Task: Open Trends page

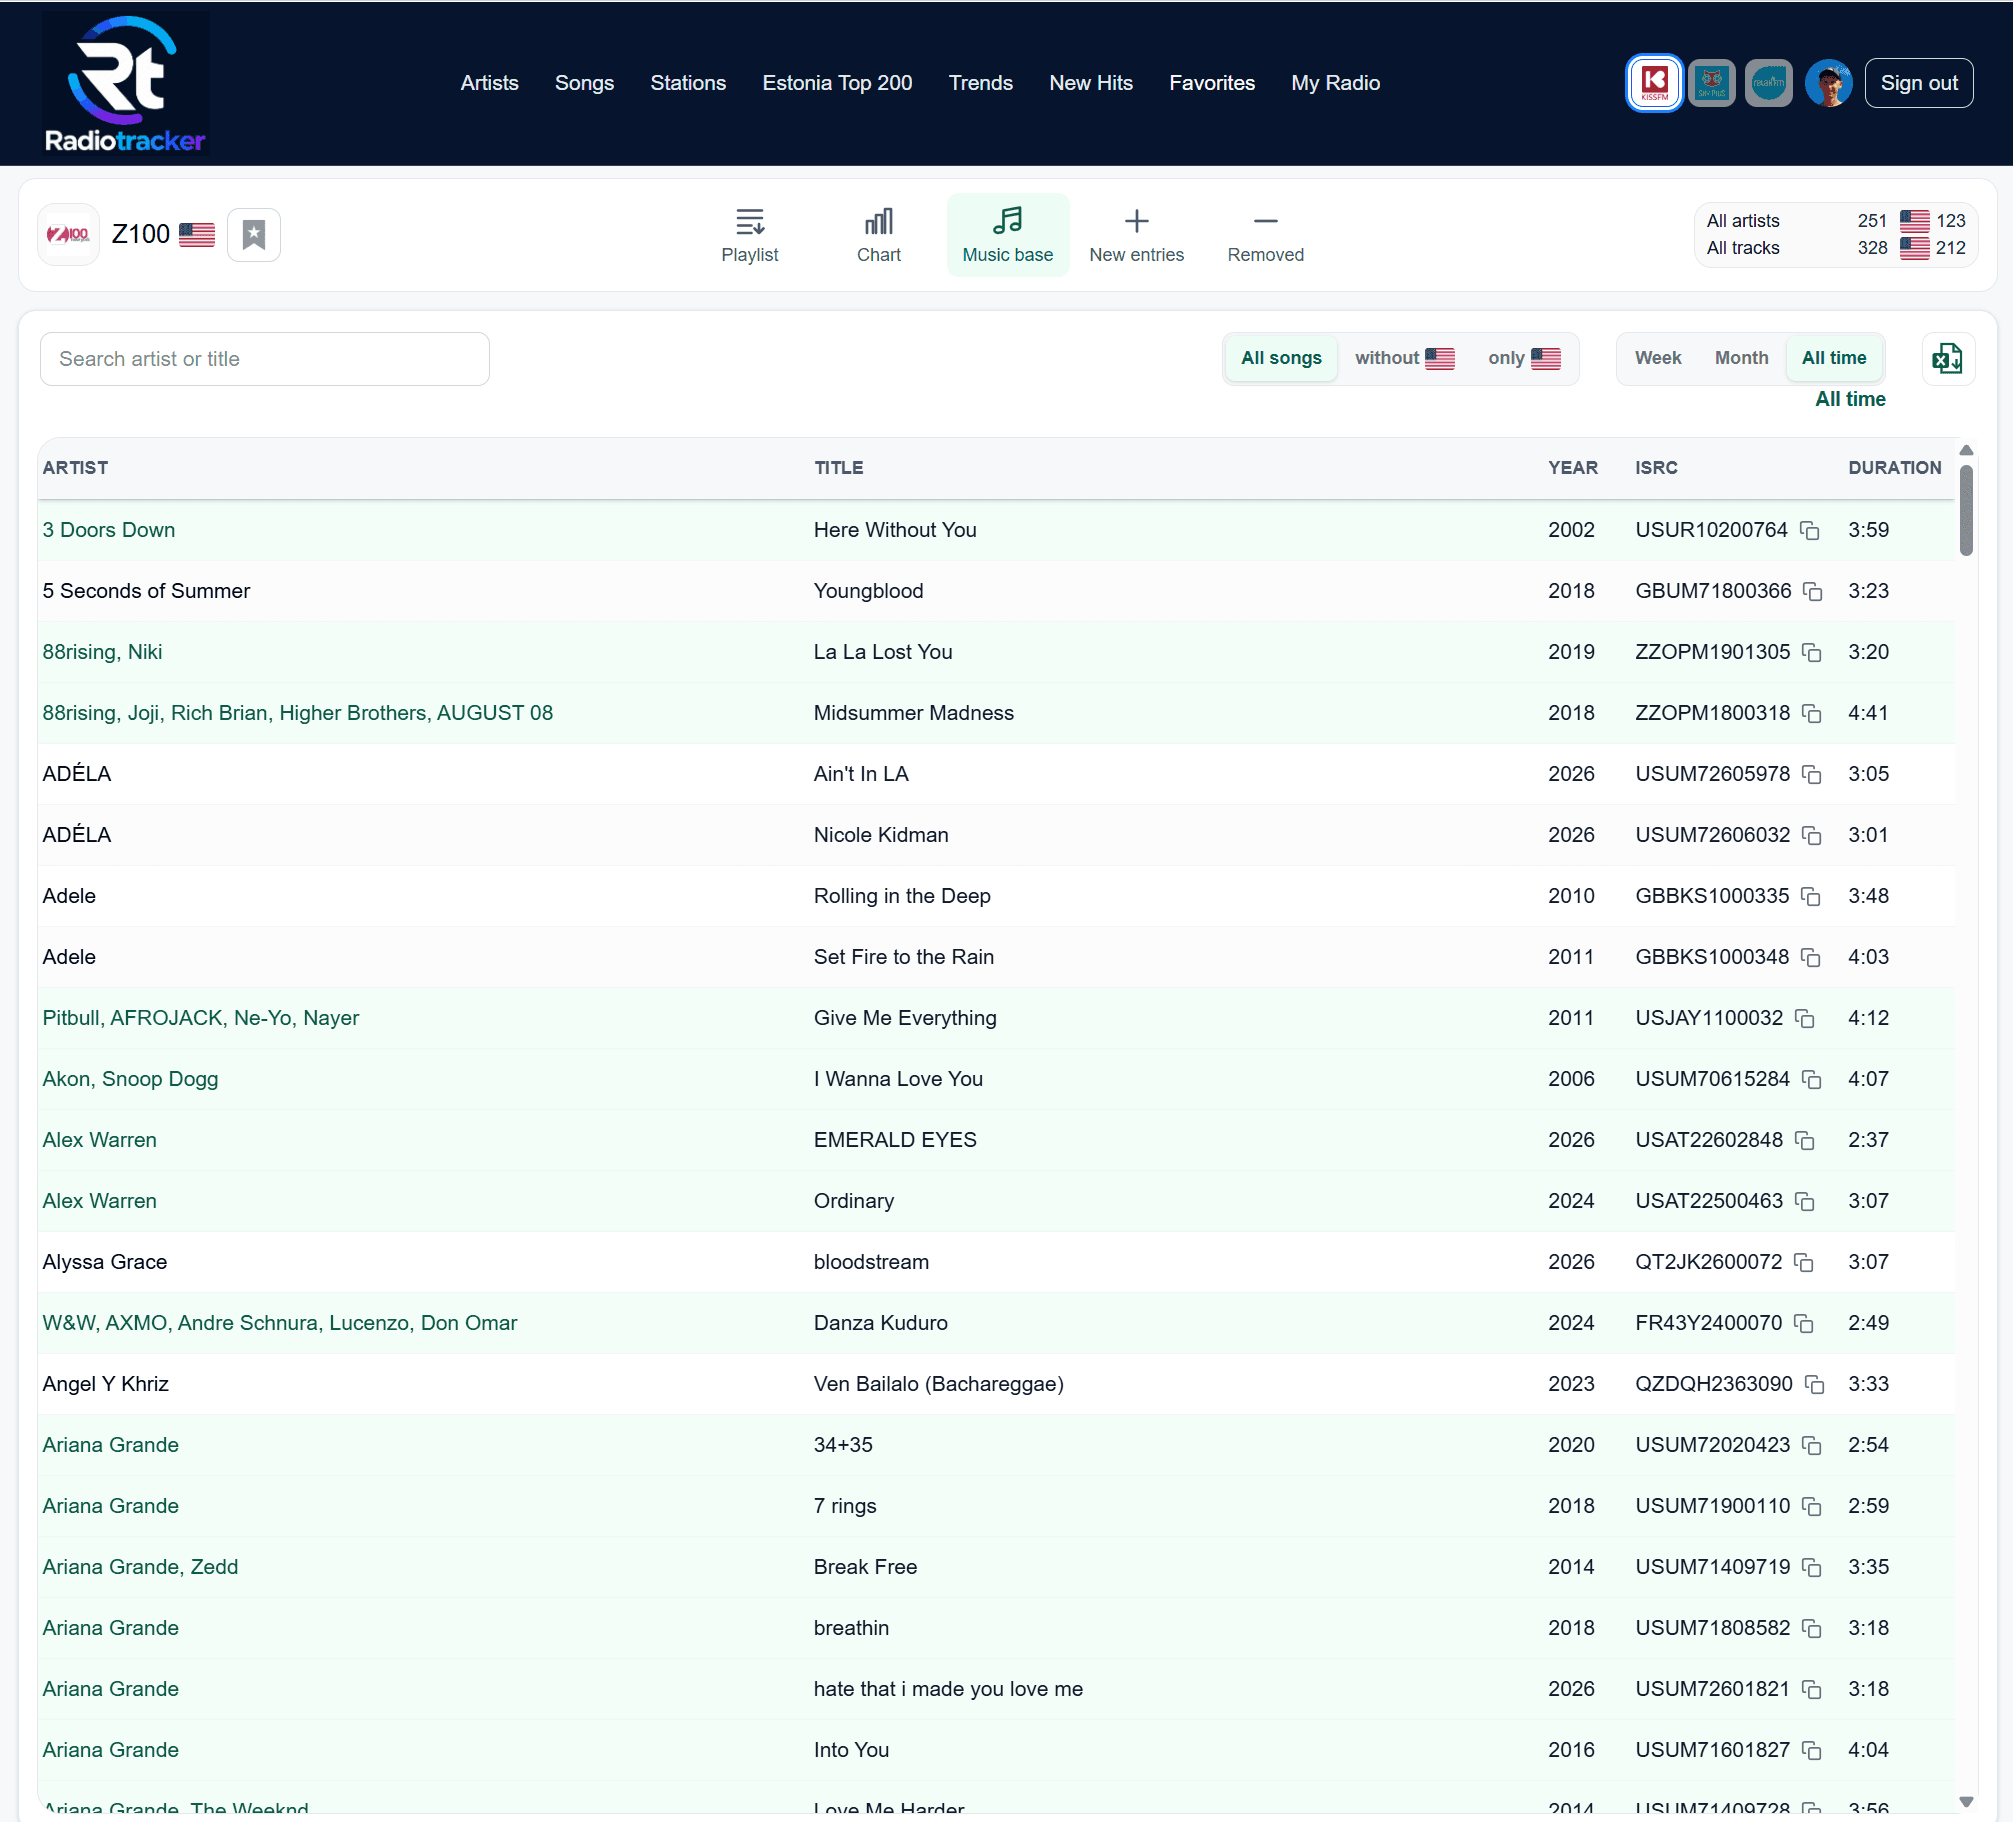Action: [x=980, y=83]
